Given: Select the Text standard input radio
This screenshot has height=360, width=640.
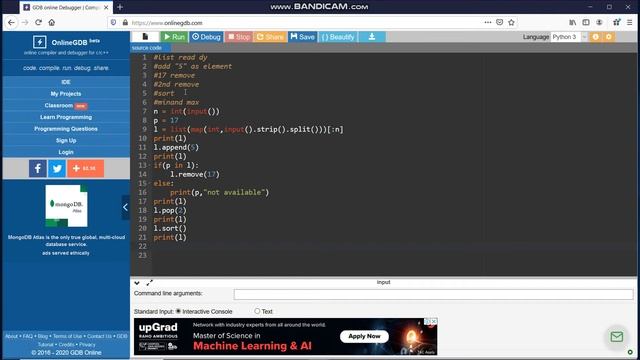Looking at the screenshot, I should pyautogui.click(x=257, y=311).
